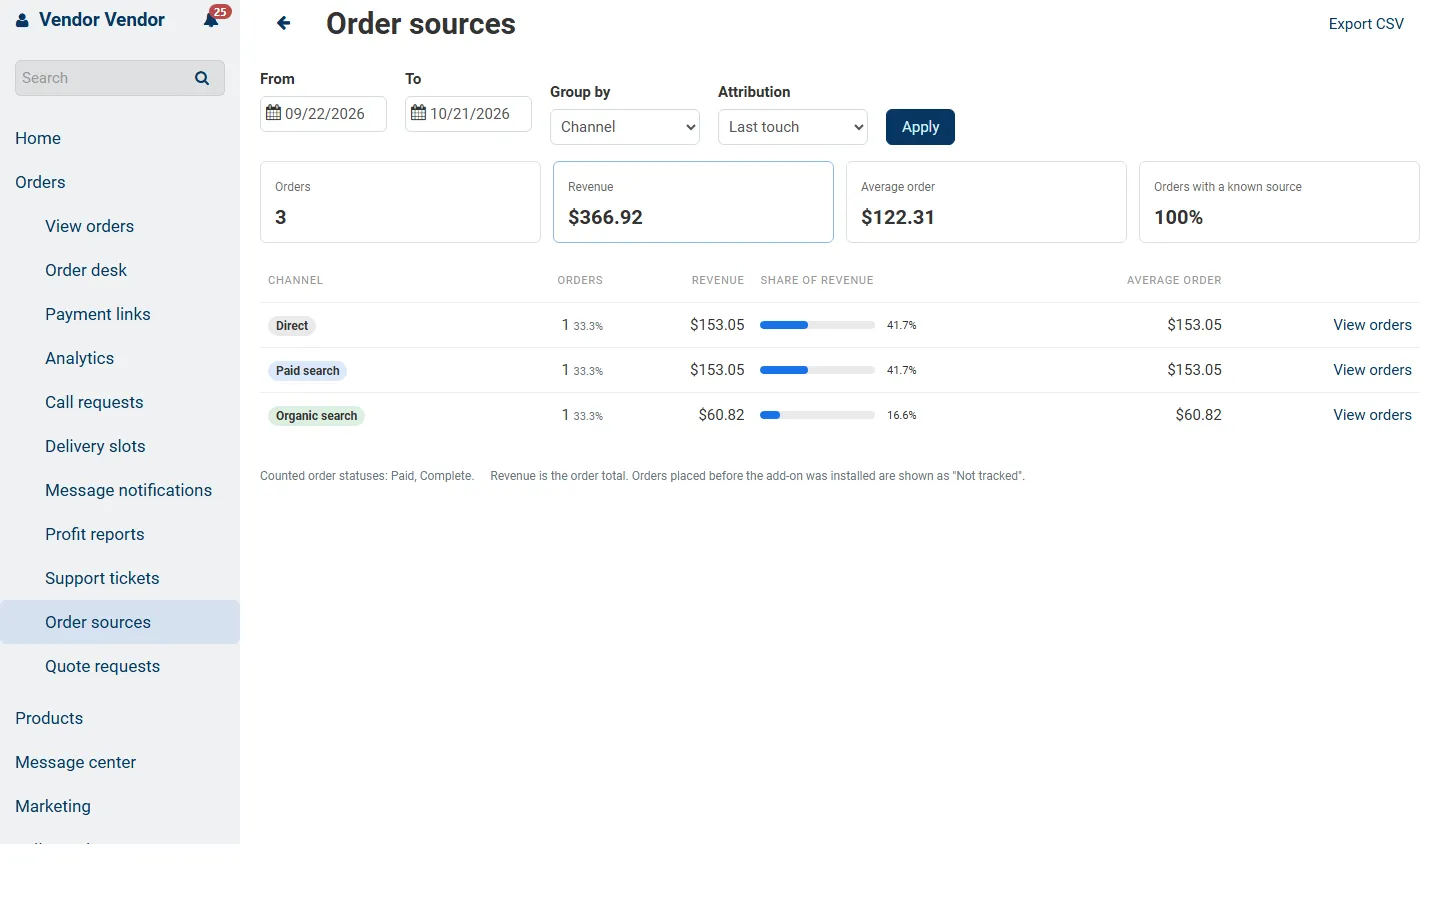This screenshot has height=900, width=1440.
Task: View orders for Paid search channel
Action: click(1372, 370)
